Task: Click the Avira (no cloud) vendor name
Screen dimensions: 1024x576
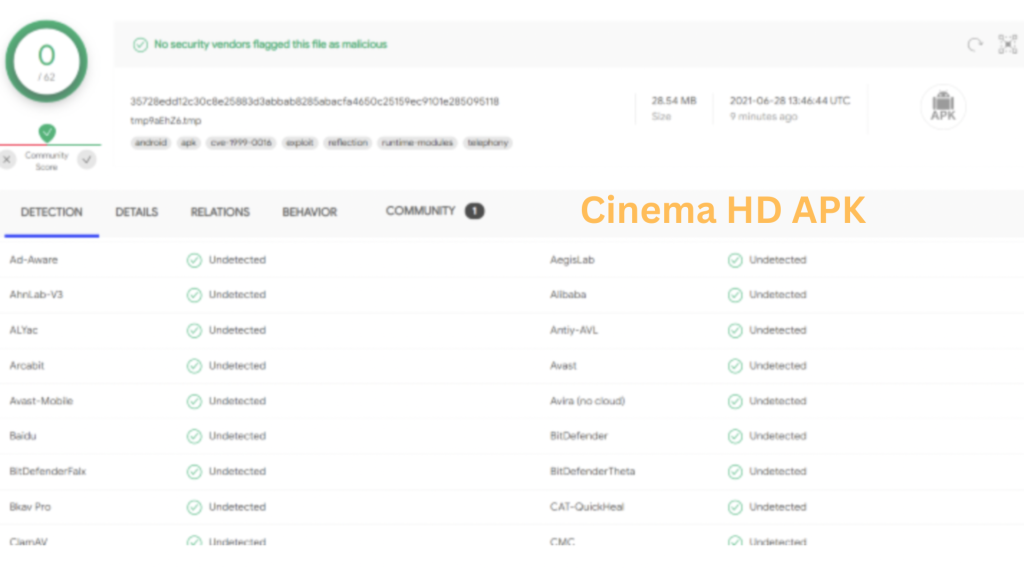Action: click(587, 401)
